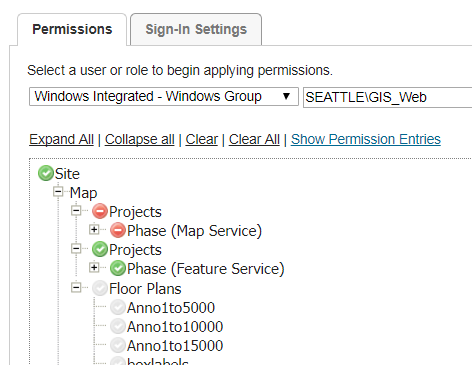Switch to the Sign-In Settings tab
The width and height of the screenshot is (472, 365).
click(196, 29)
